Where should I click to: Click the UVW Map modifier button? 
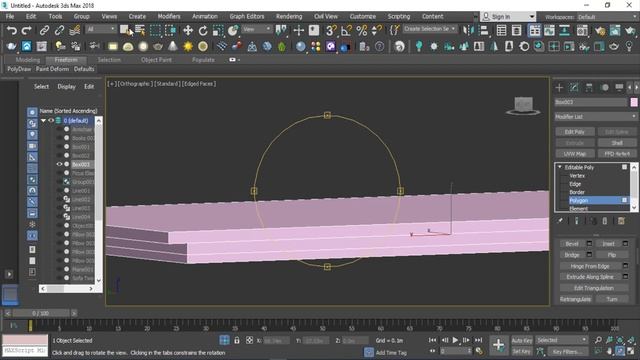pos(575,154)
